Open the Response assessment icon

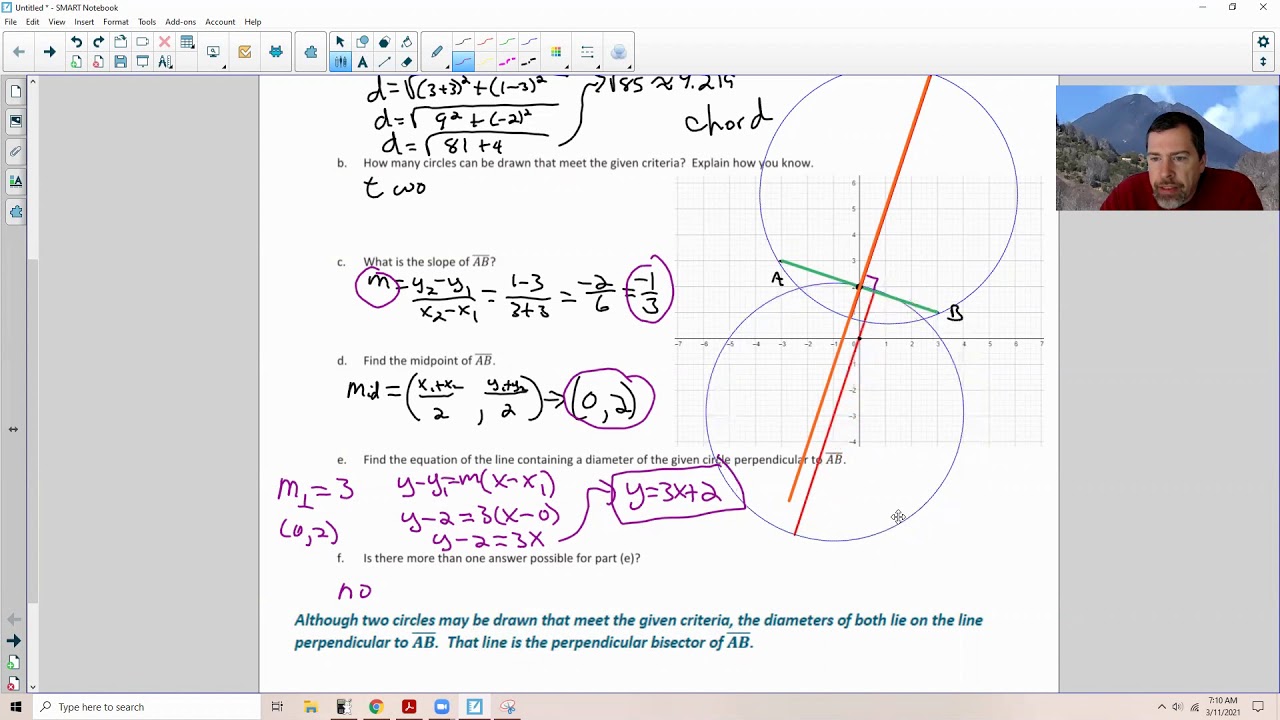(245, 52)
